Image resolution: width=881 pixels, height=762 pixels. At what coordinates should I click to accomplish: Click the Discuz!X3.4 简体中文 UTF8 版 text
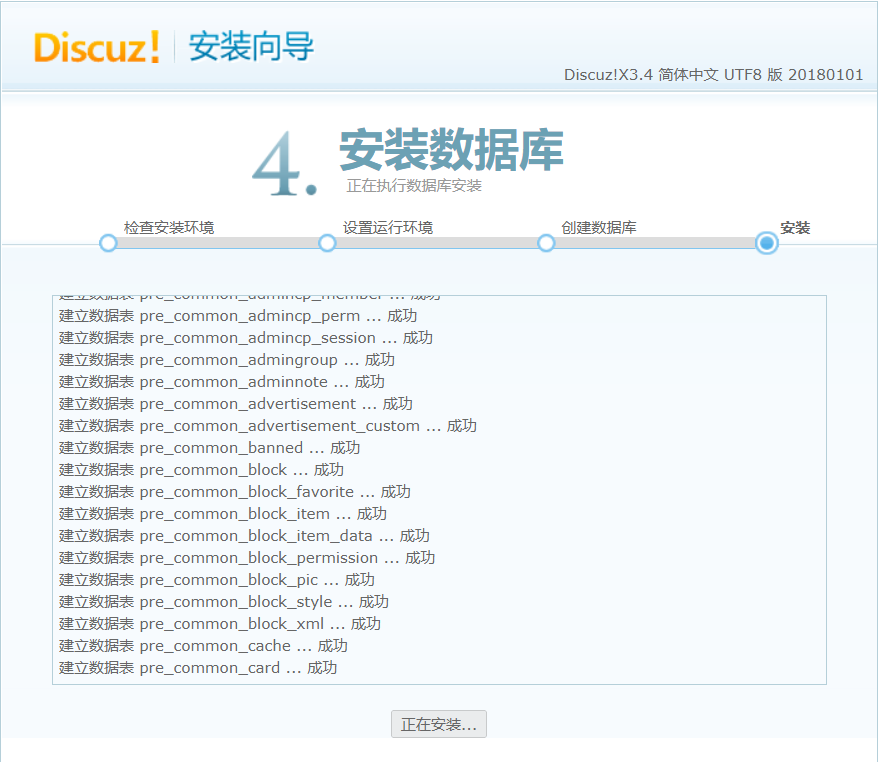tap(714, 75)
